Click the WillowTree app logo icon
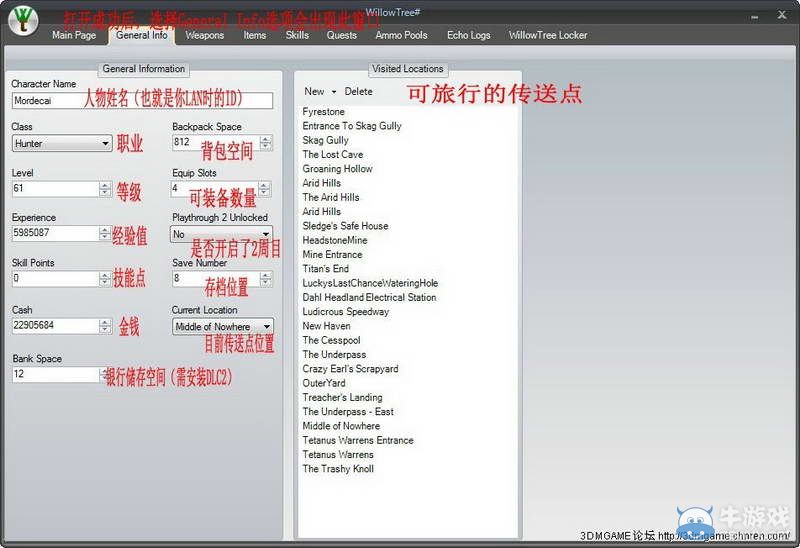800x548 pixels. (x=23, y=20)
